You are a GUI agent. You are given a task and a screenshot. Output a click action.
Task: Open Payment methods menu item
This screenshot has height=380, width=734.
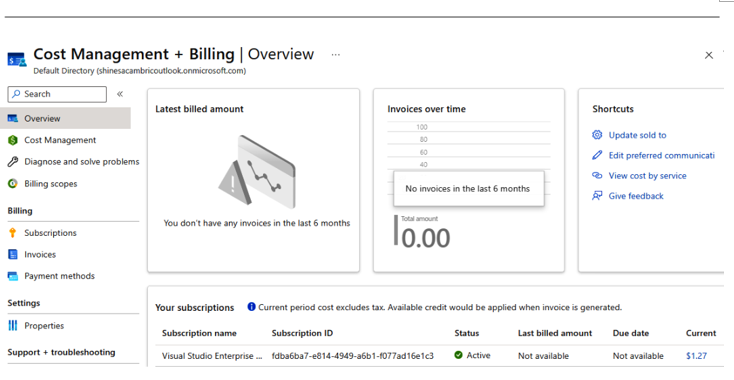coord(59,276)
